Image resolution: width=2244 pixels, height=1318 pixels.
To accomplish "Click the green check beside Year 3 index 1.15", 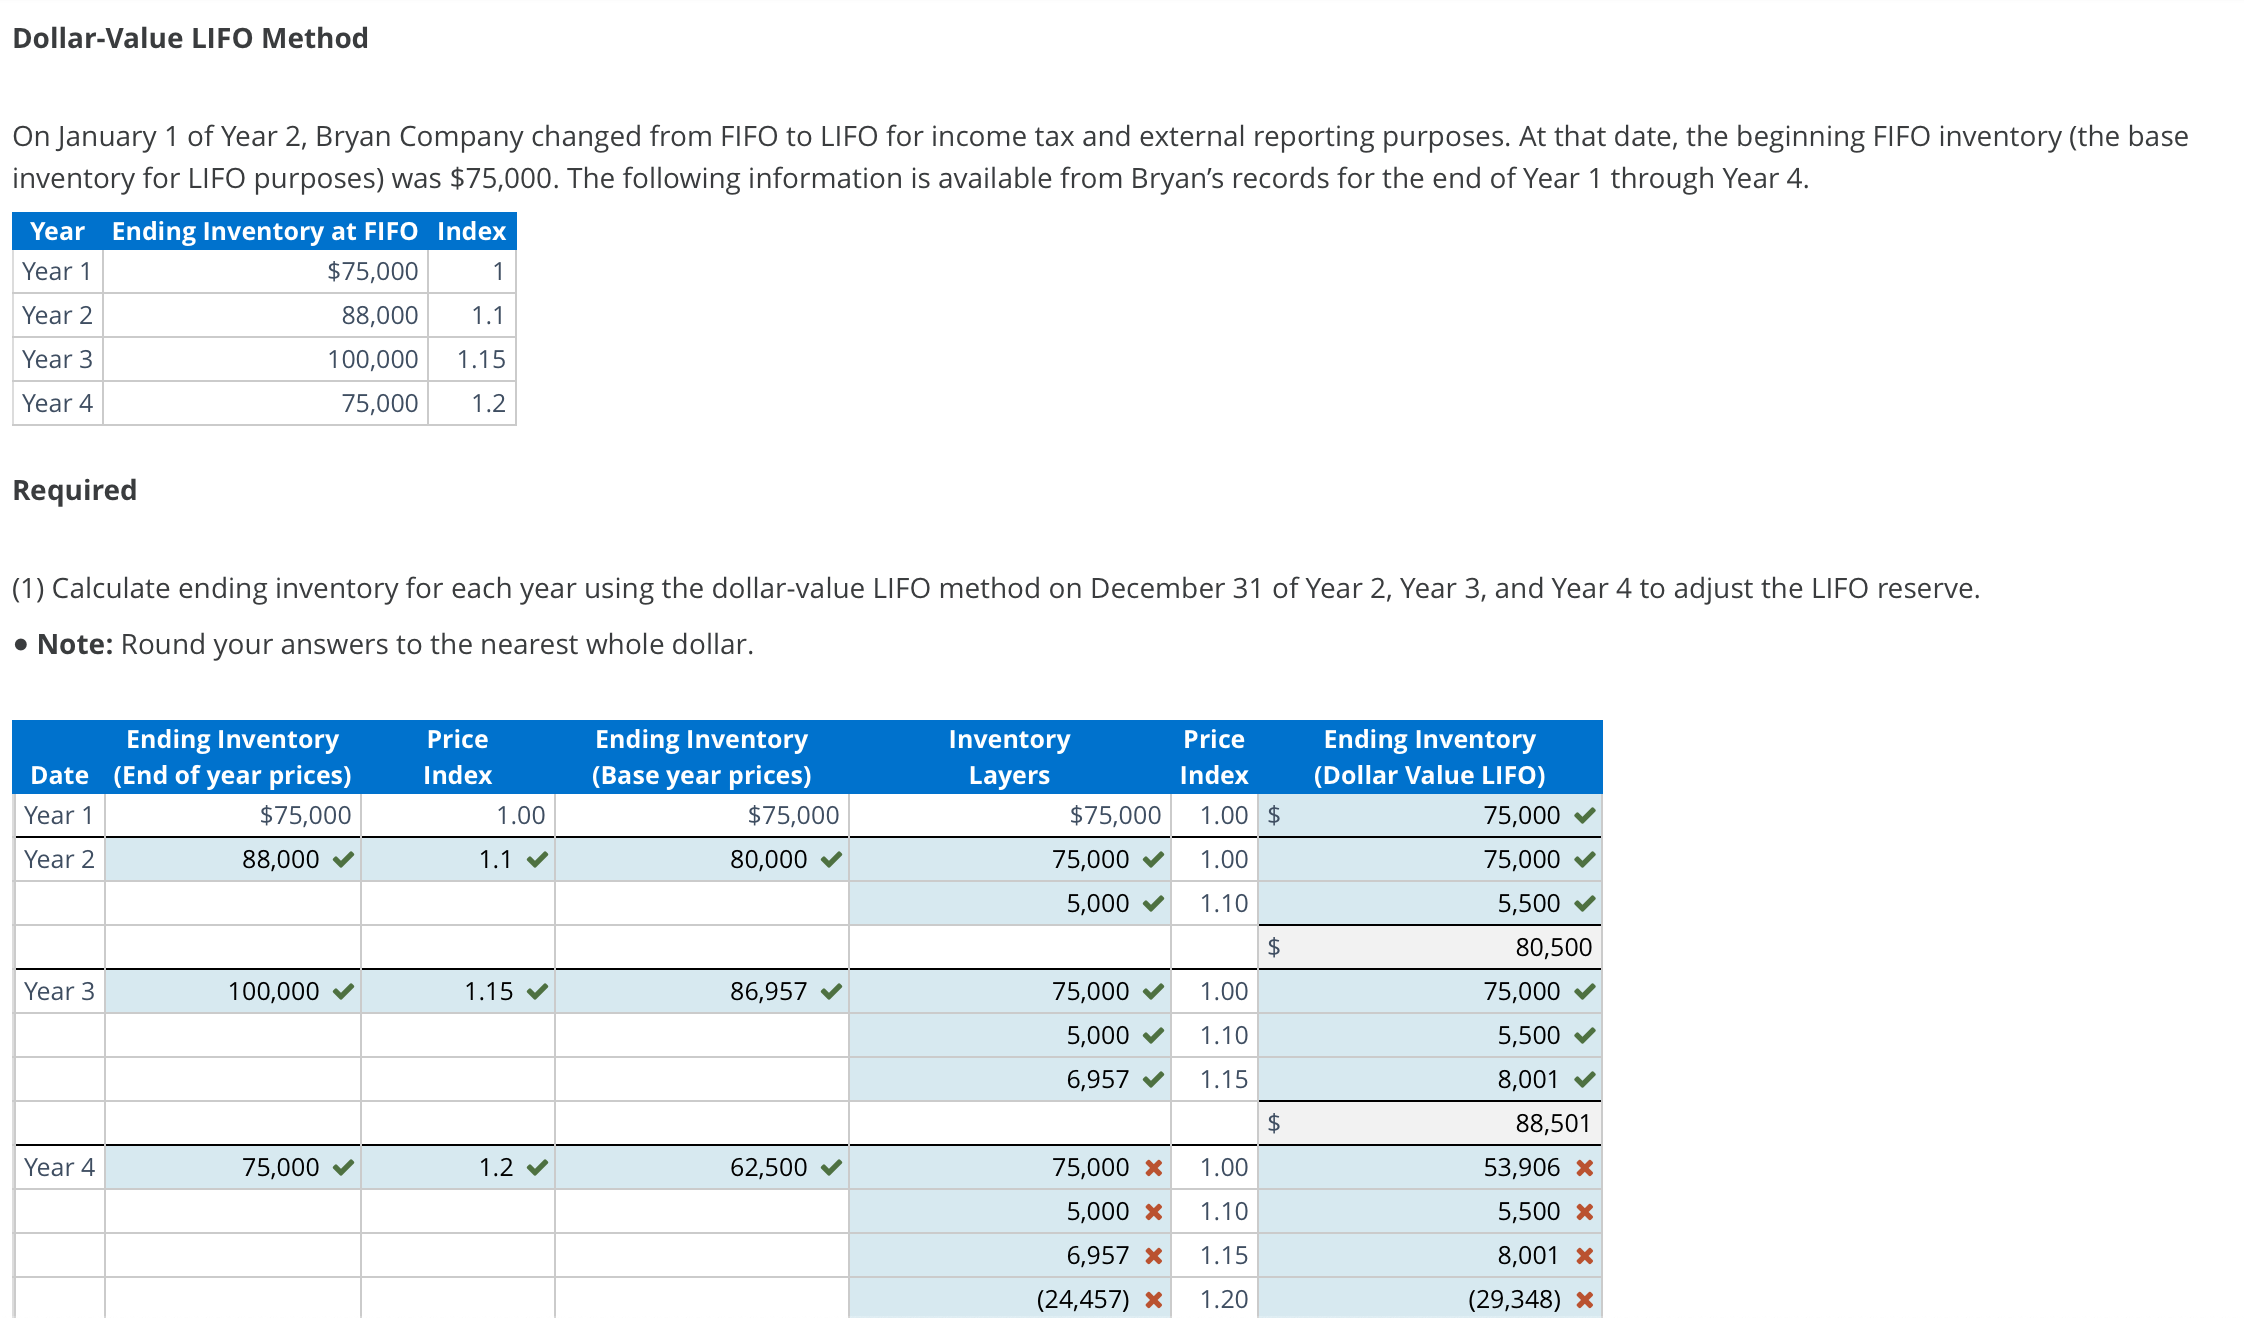I will [x=537, y=991].
